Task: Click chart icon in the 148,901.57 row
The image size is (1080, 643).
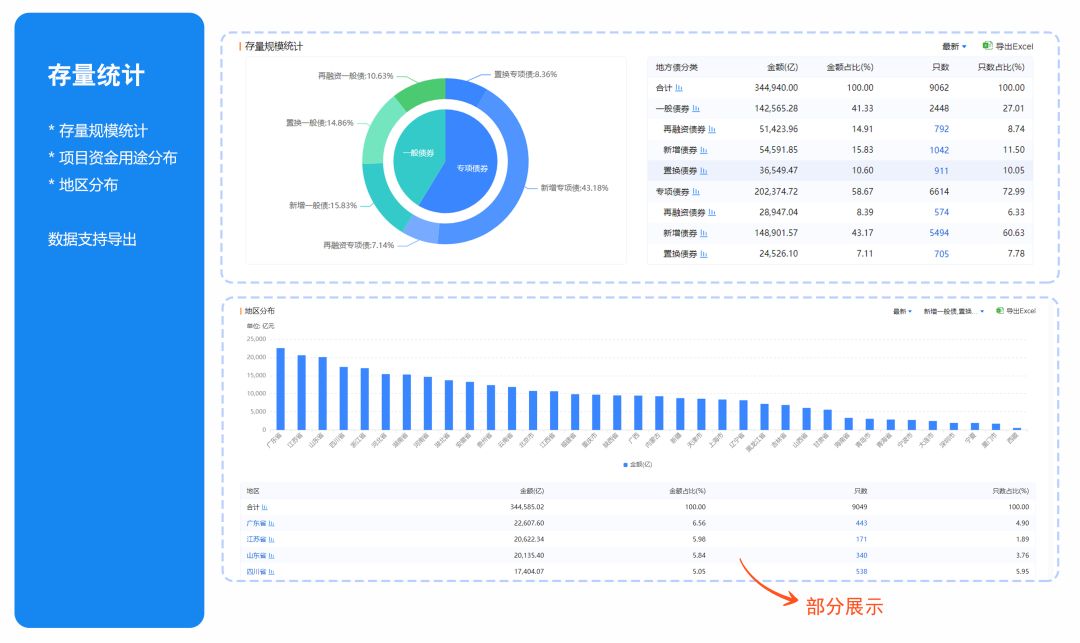Action: pos(703,233)
